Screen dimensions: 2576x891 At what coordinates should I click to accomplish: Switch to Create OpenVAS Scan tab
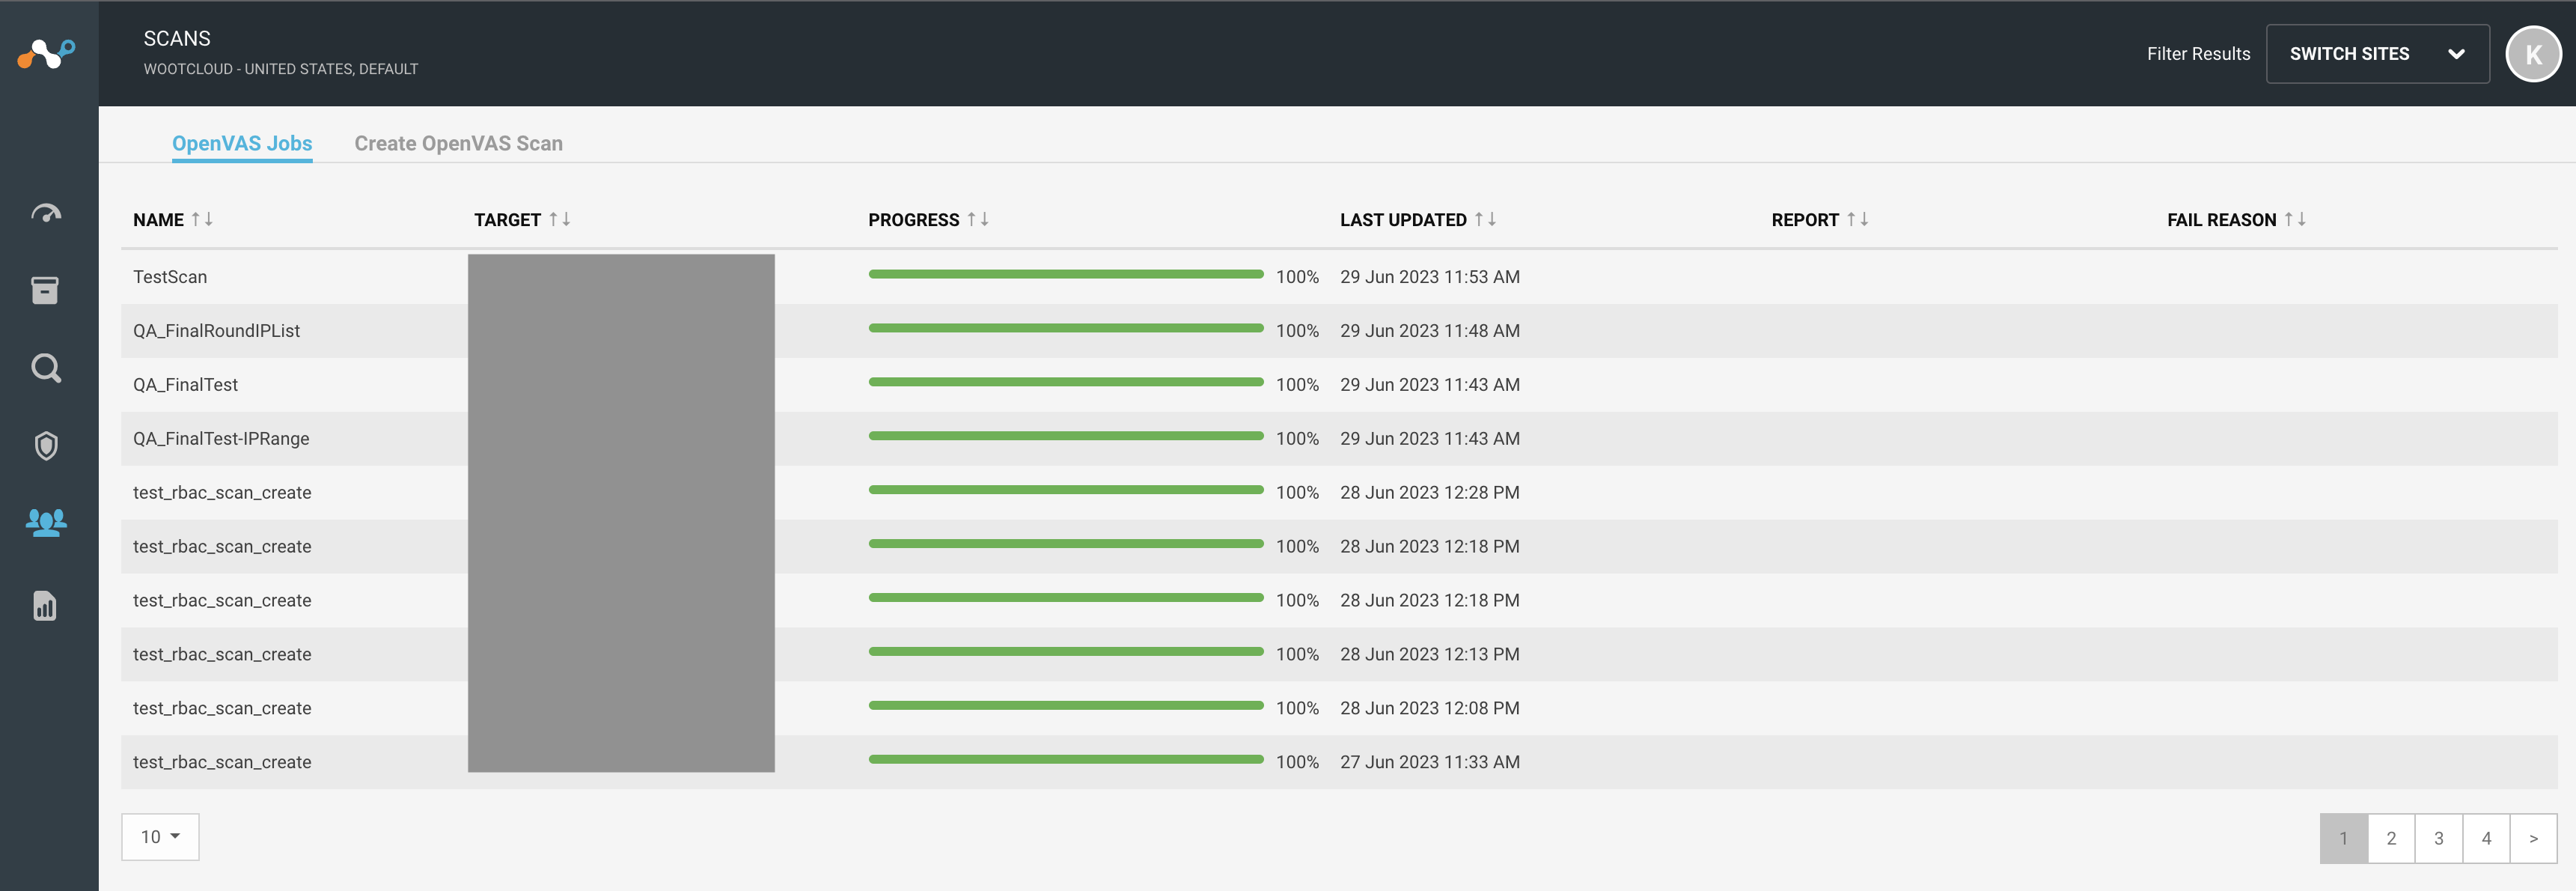pos(458,143)
